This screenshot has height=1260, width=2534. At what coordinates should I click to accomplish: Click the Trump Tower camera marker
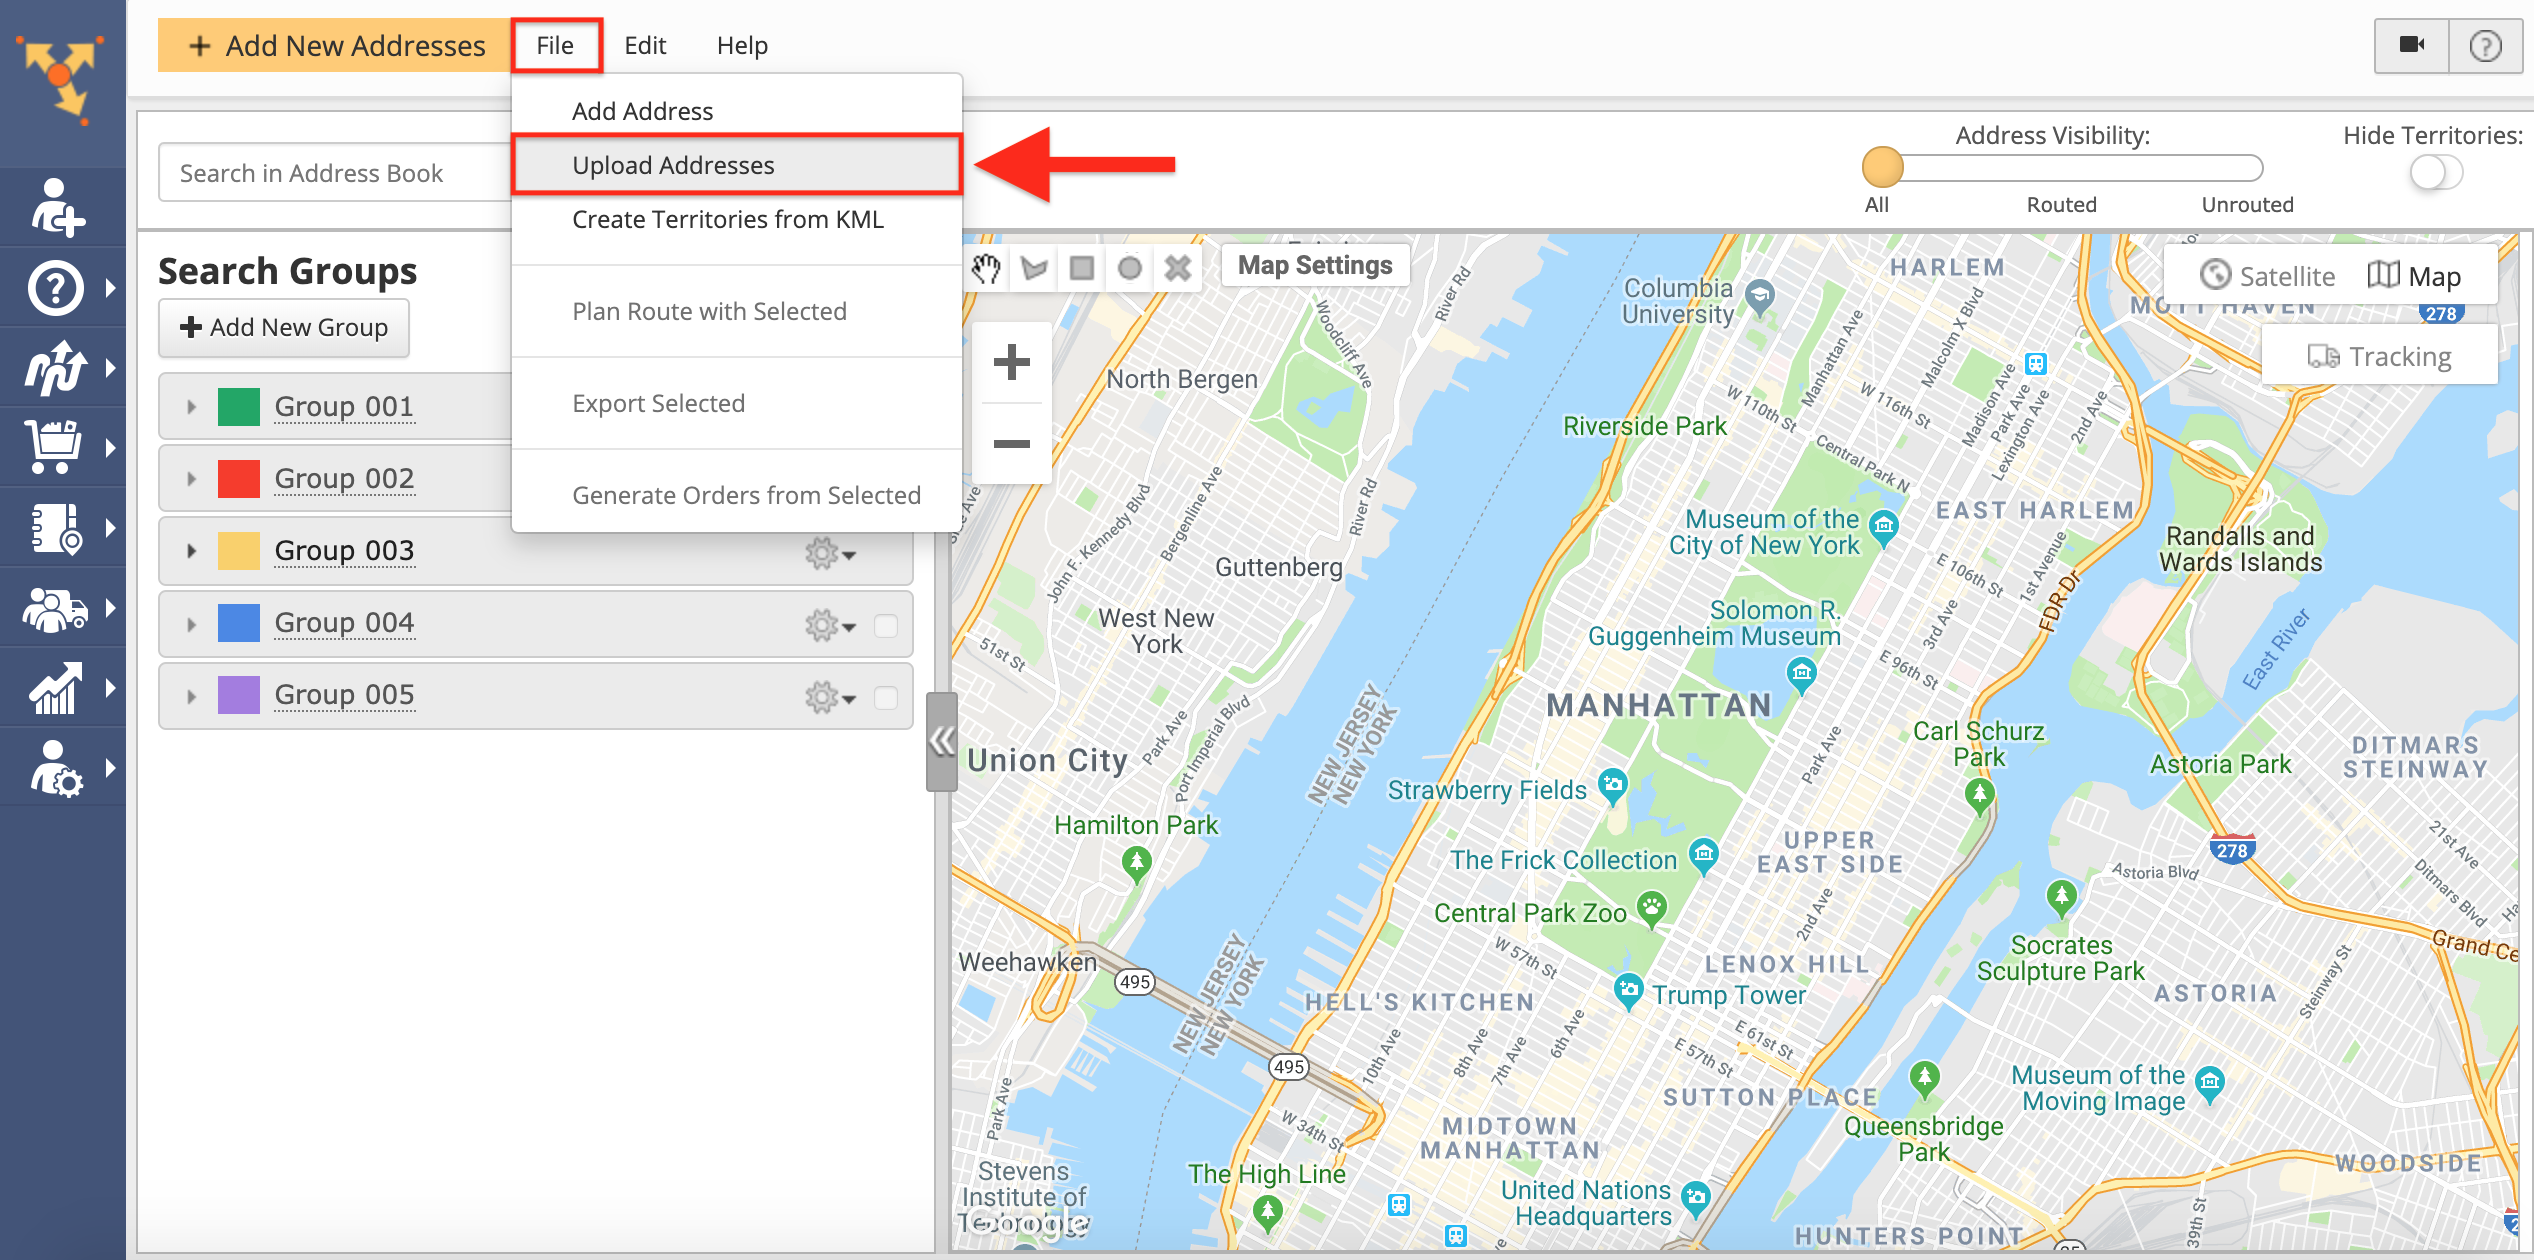(x=1628, y=992)
